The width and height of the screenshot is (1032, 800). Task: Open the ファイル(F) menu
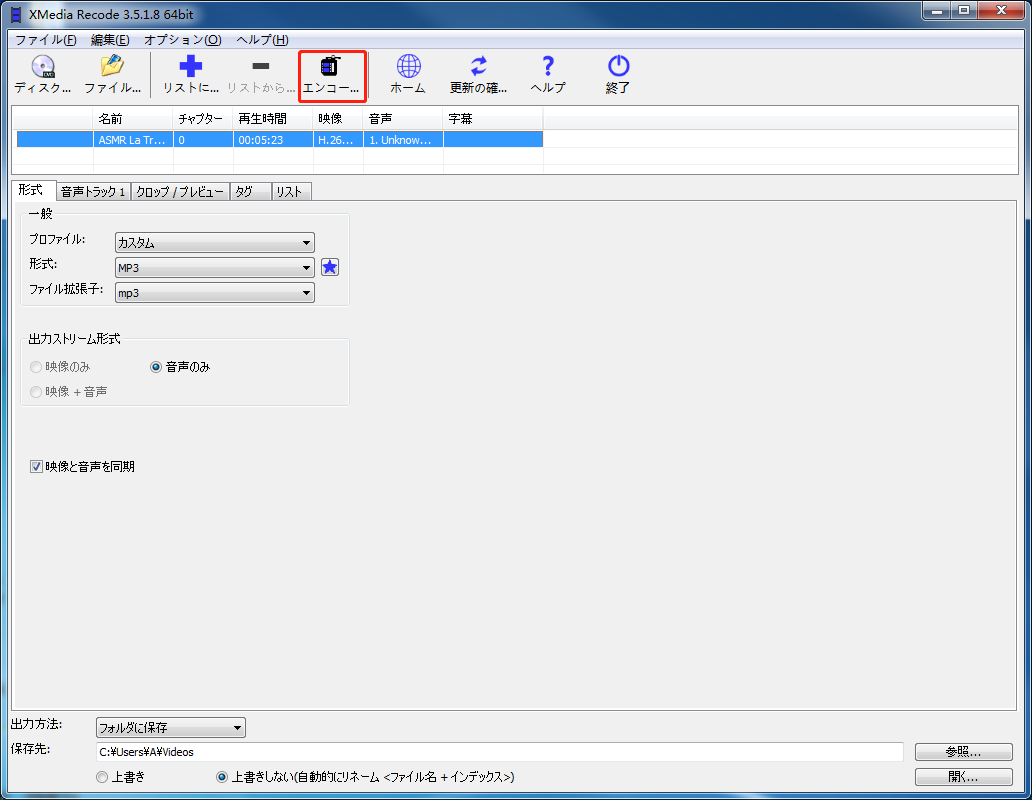(46, 39)
